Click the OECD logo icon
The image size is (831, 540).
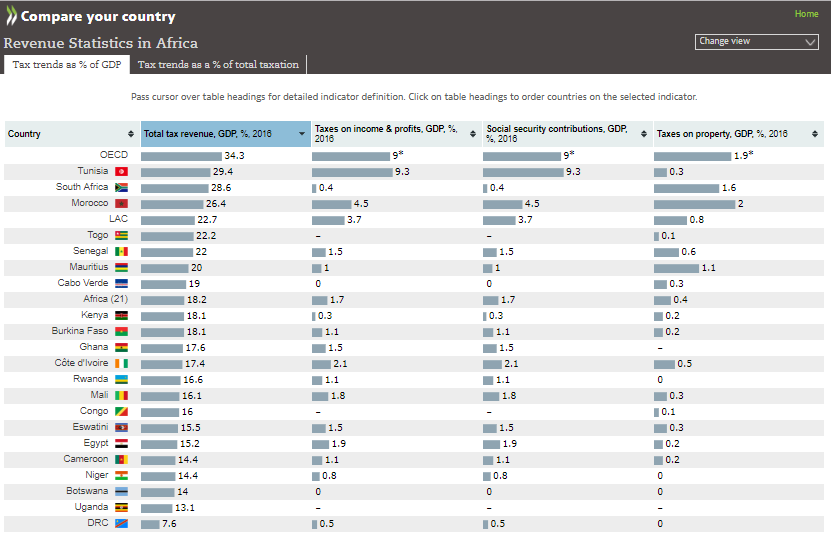[10, 16]
